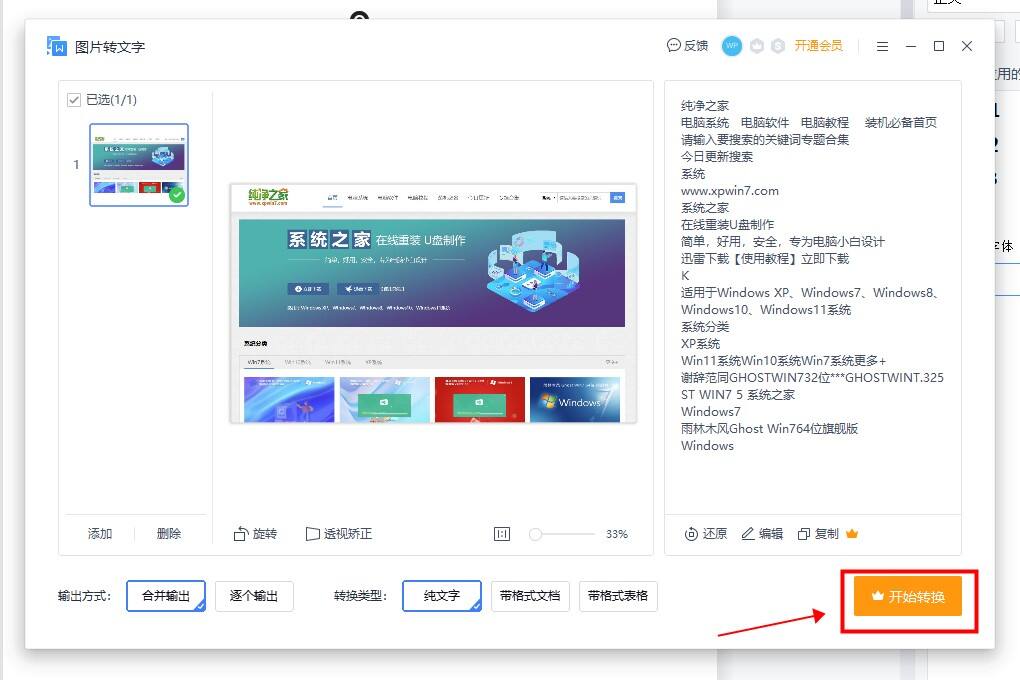The width and height of the screenshot is (1020, 680).
Task: Click the 透视矫正 perspective correction icon
Action: [312, 534]
